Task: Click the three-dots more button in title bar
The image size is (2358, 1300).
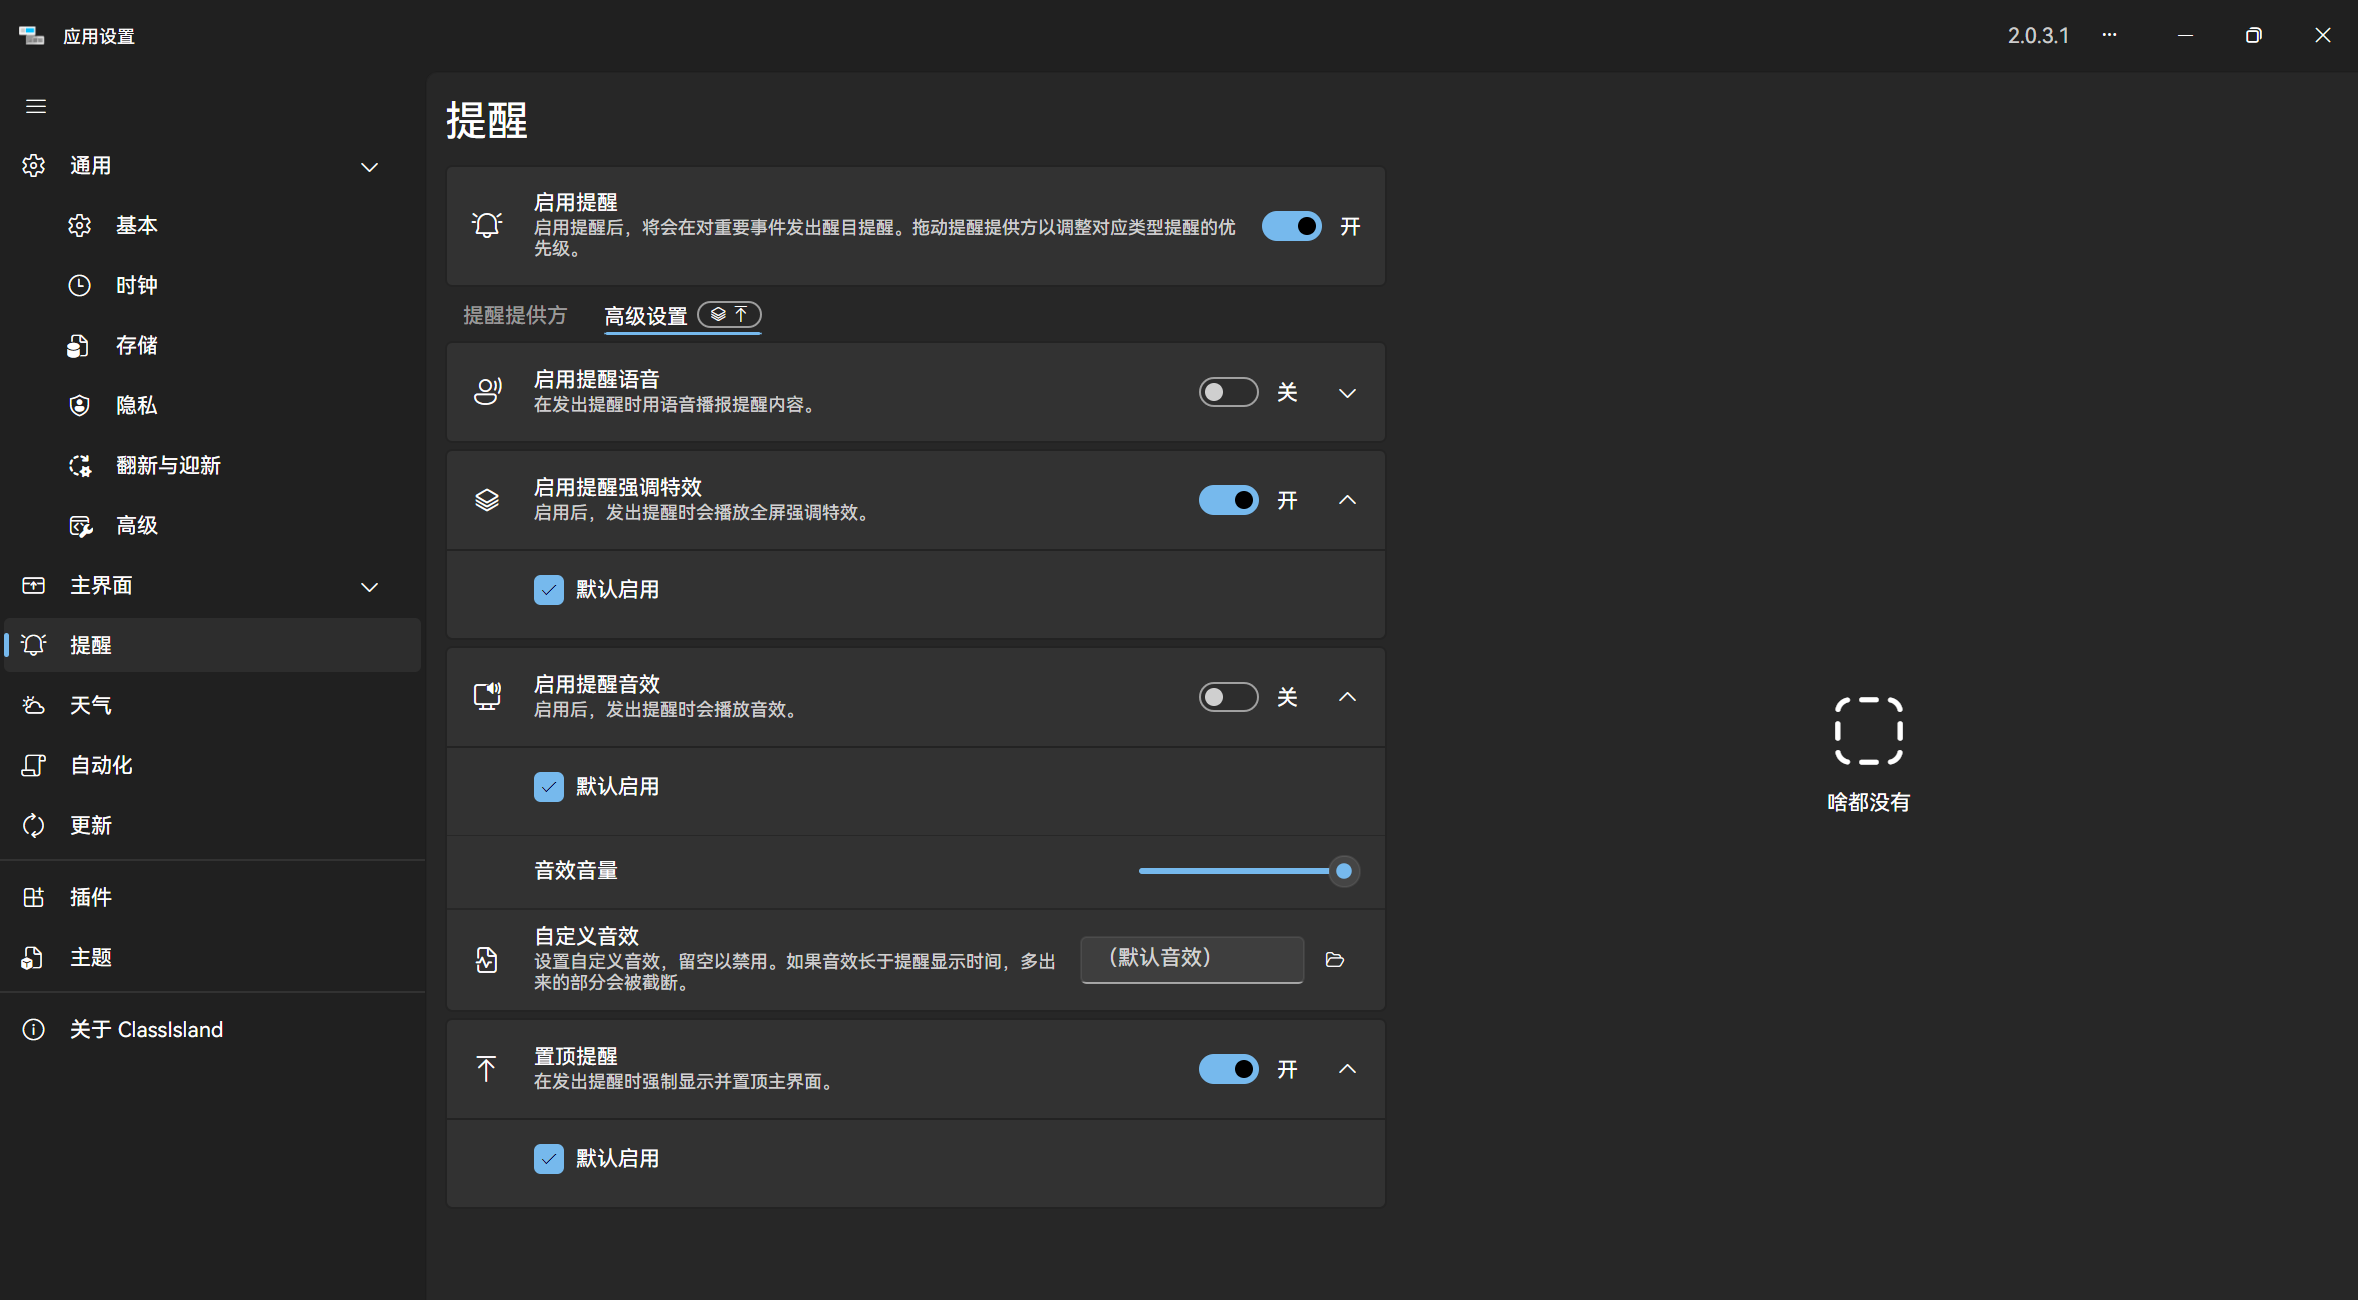Action: pyautogui.click(x=2109, y=35)
